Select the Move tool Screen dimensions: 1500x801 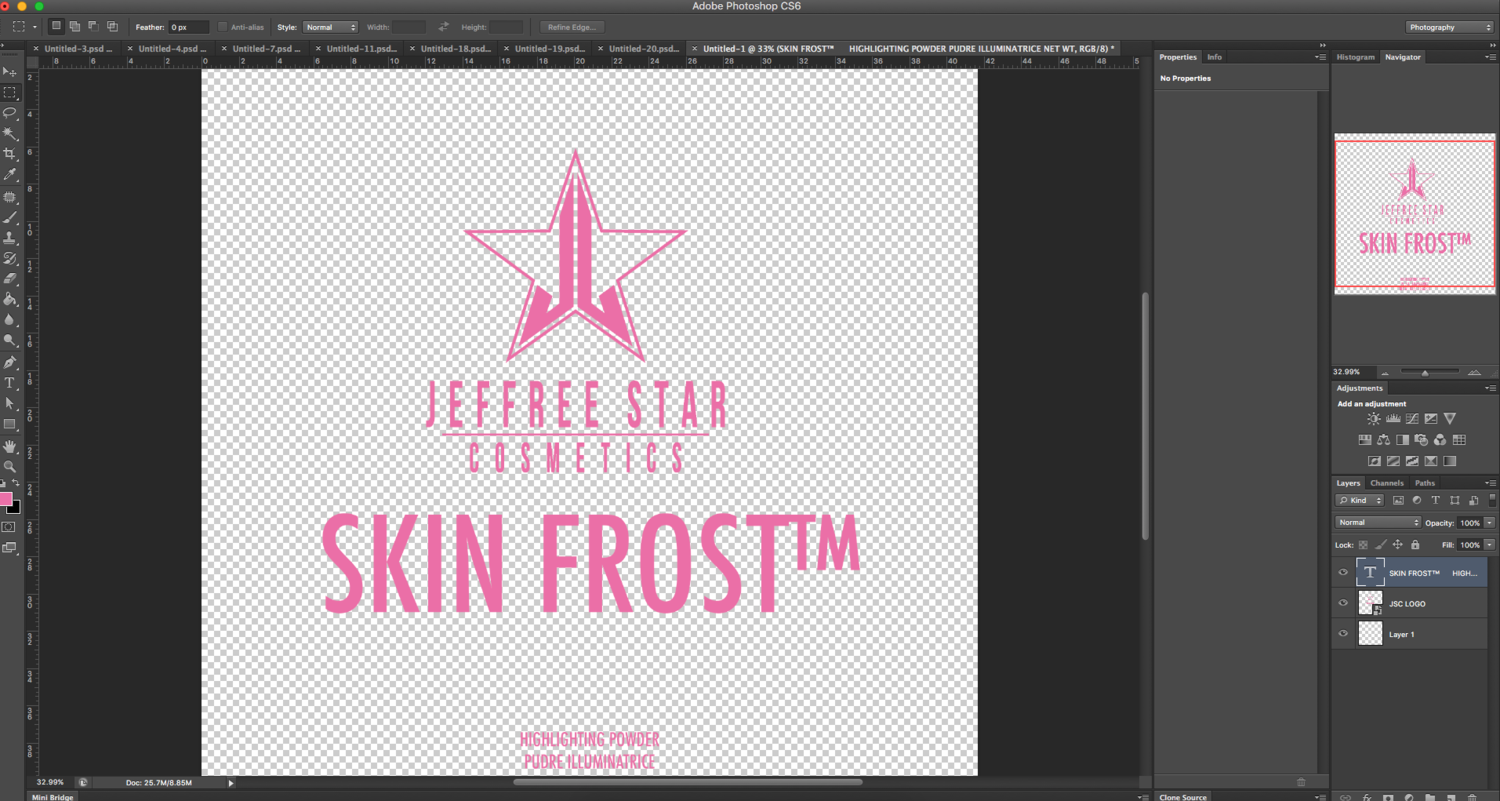pyautogui.click(x=10, y=72)
